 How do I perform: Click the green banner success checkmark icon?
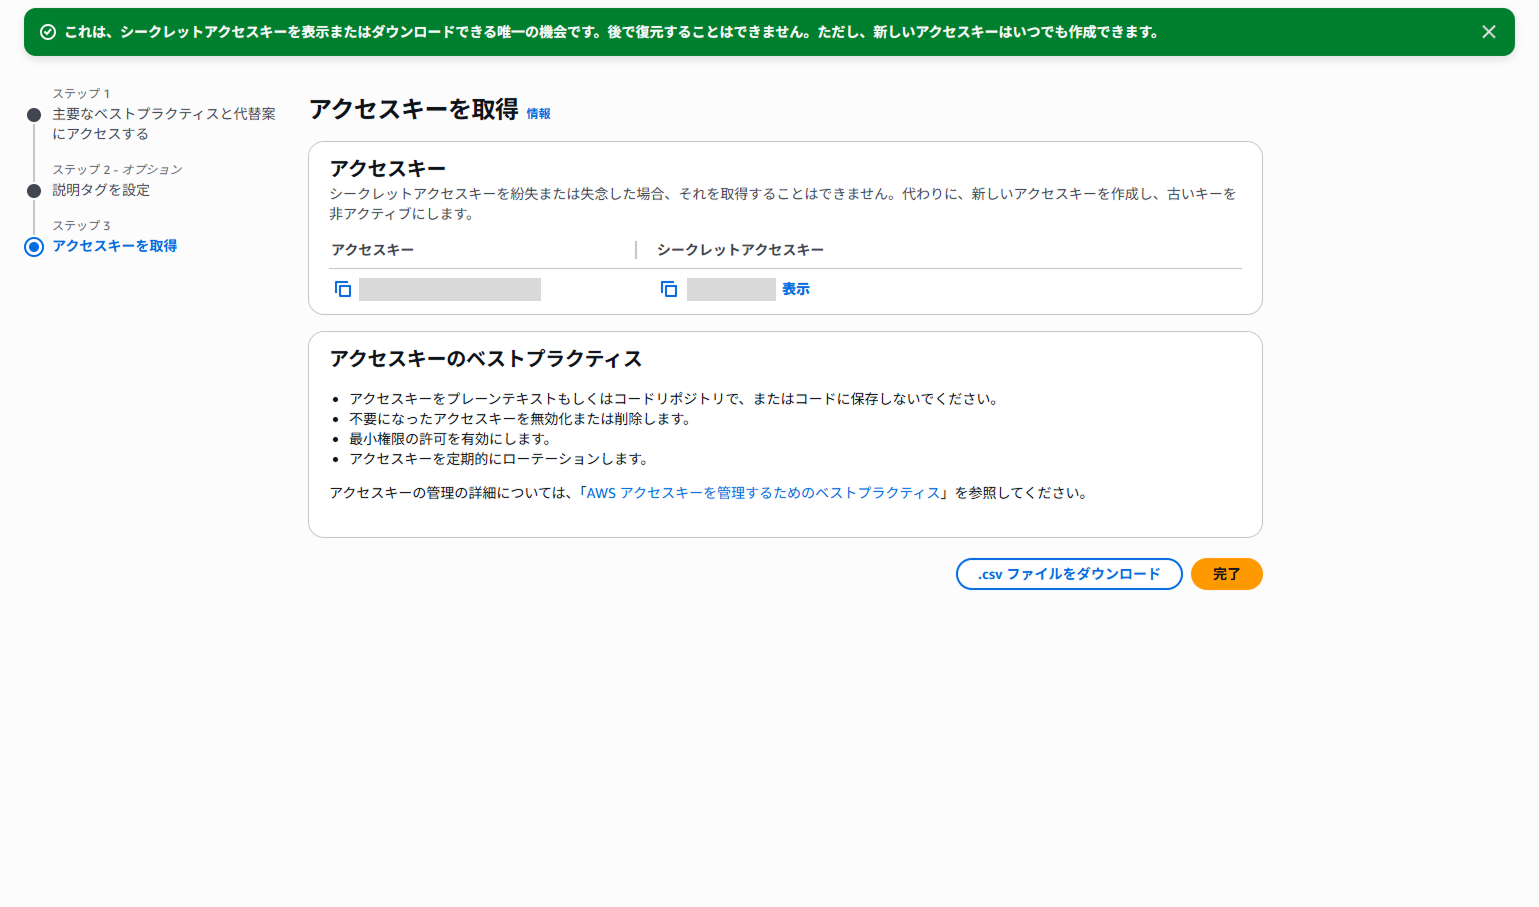47,32
